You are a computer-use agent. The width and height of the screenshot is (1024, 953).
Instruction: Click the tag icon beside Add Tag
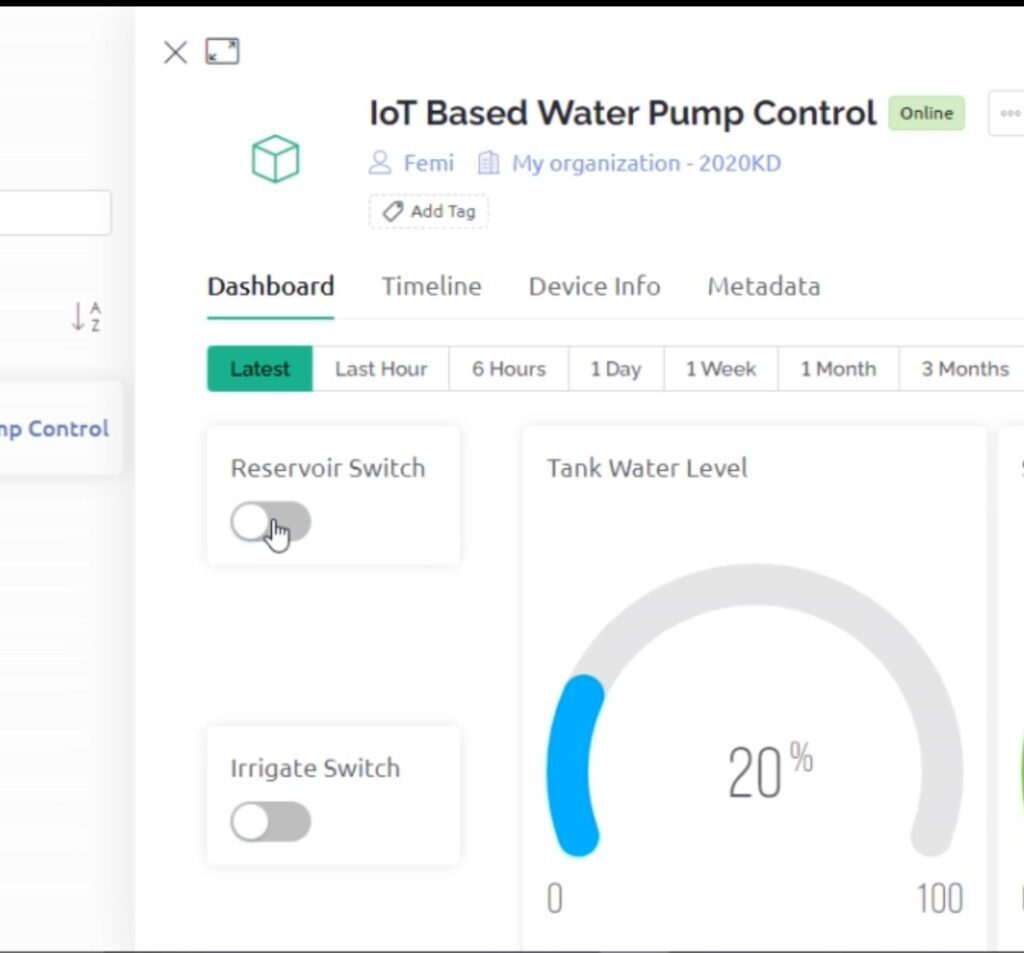[x=392, y=211]
